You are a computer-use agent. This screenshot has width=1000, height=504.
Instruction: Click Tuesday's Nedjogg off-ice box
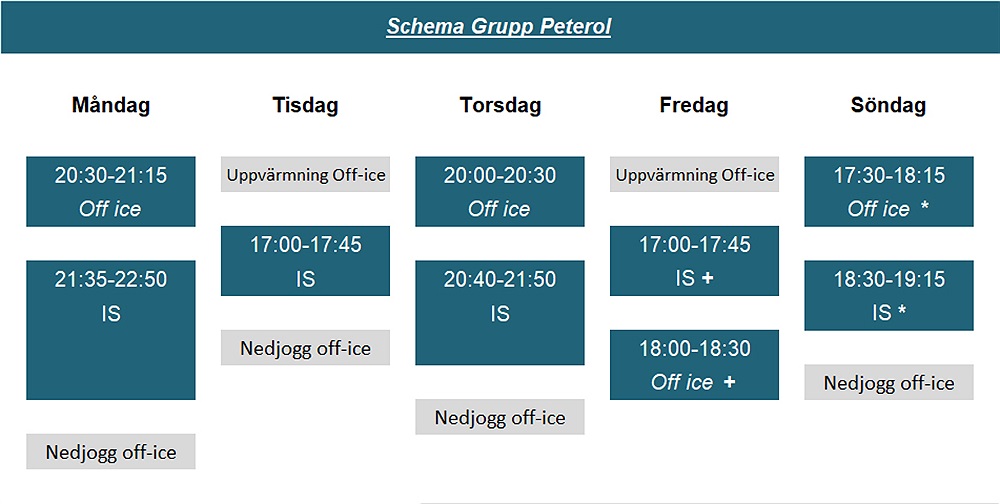click(305, 348)
